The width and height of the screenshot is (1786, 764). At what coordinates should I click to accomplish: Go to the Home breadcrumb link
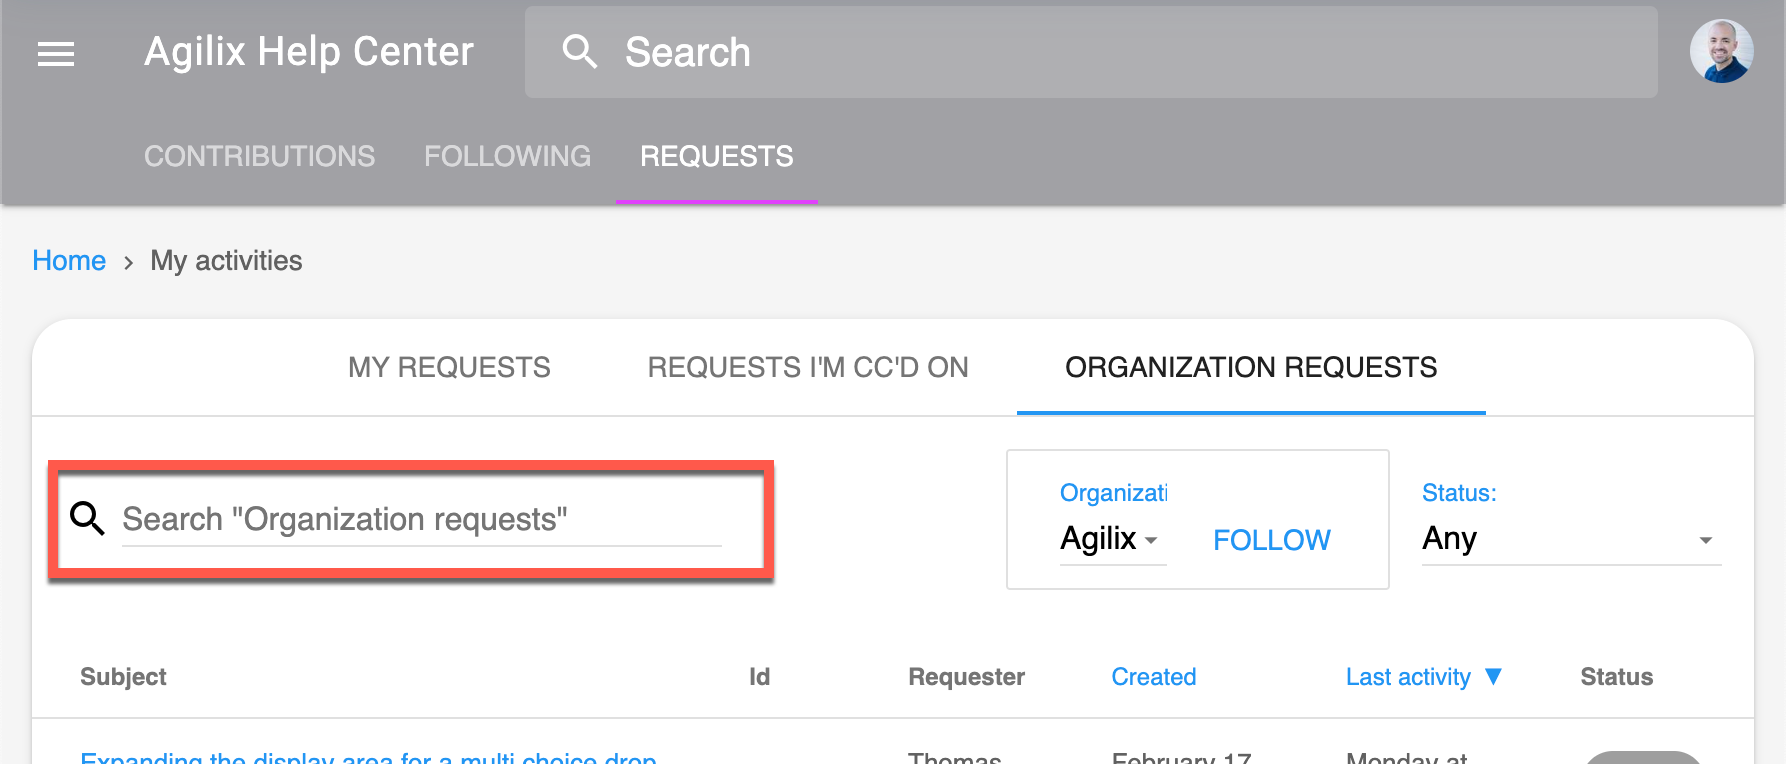tap(69, 260)
